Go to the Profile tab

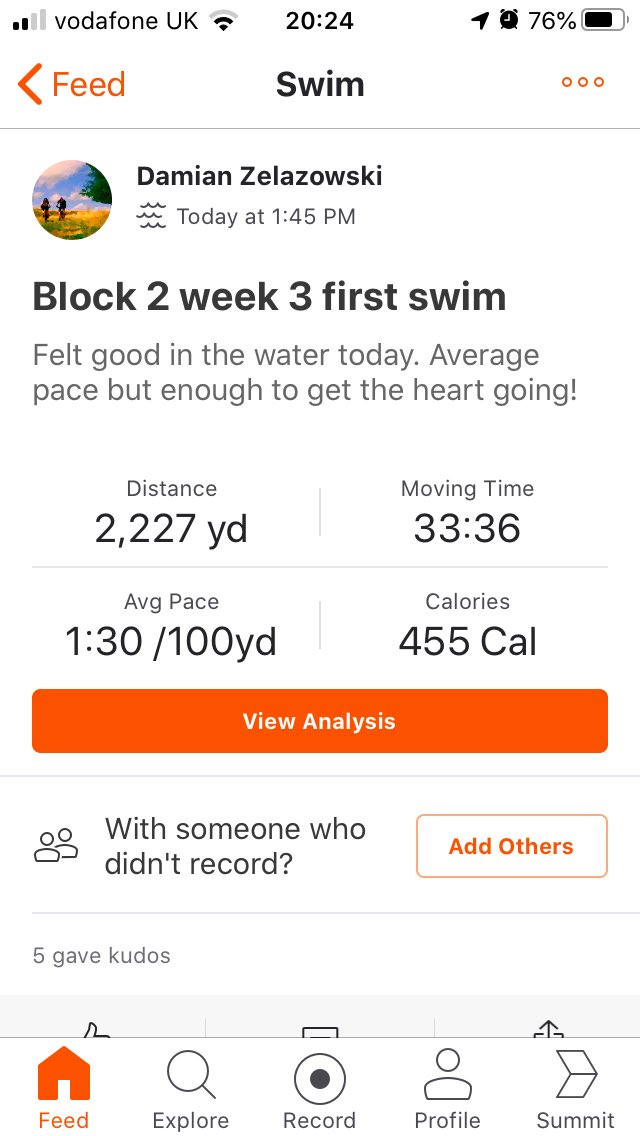[448, 1088]
